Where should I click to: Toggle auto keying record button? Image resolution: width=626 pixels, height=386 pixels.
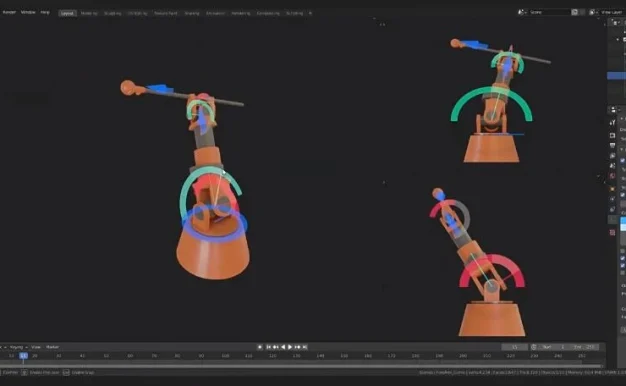pos(260,347)
